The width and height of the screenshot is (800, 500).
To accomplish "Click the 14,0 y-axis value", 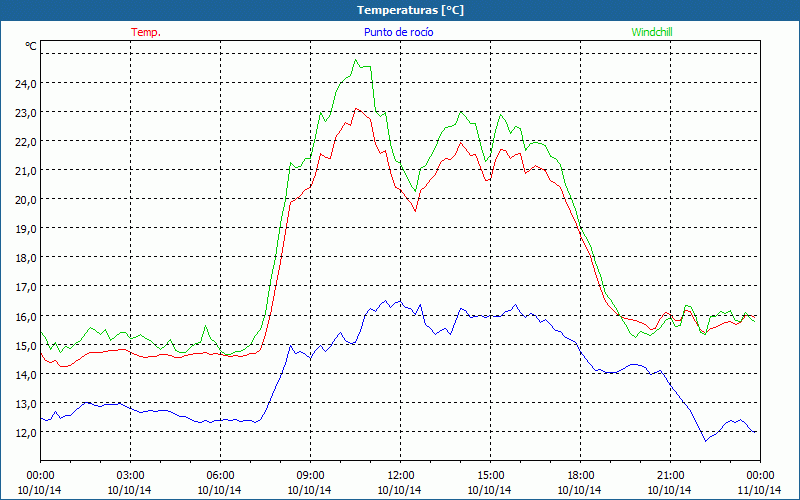I will pyautogui.click(x=26, y=374).
